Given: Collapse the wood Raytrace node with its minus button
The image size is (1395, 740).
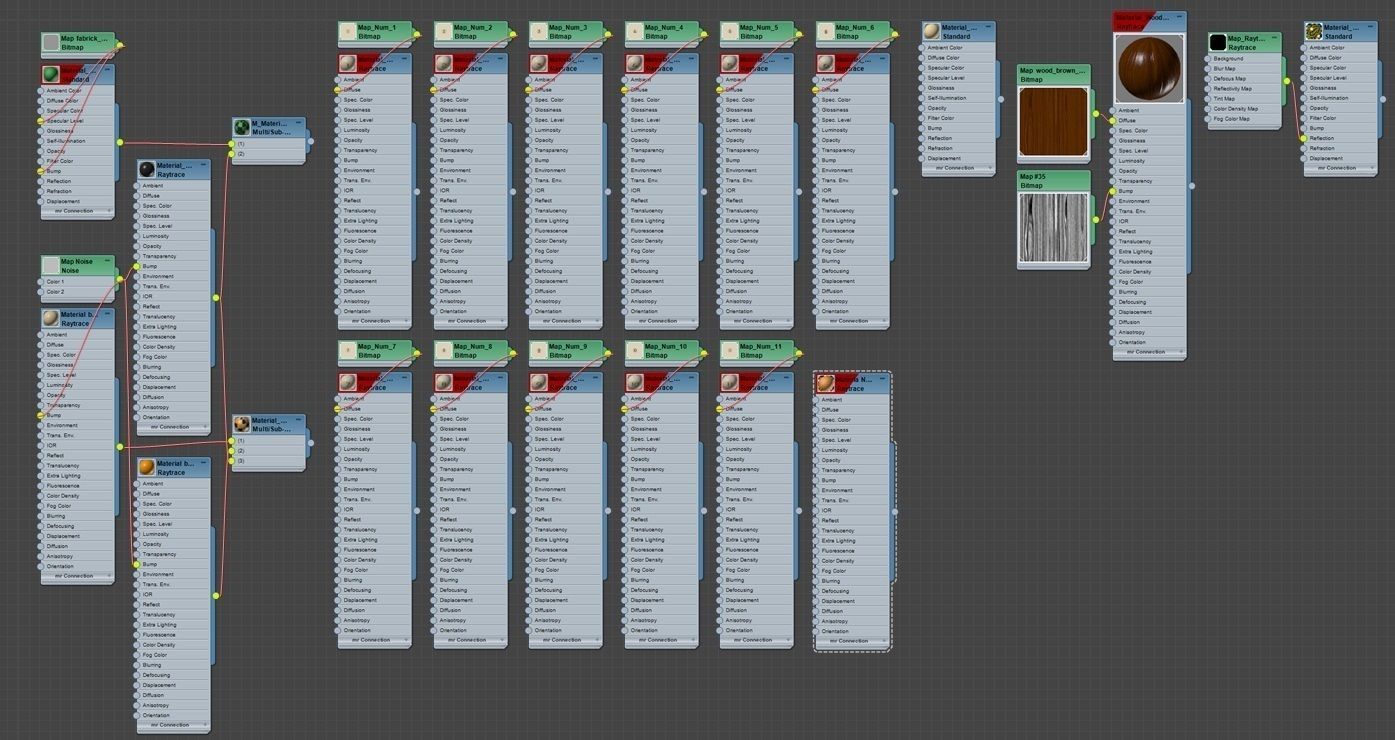Looking at the screenshot, I should 1179,17.
